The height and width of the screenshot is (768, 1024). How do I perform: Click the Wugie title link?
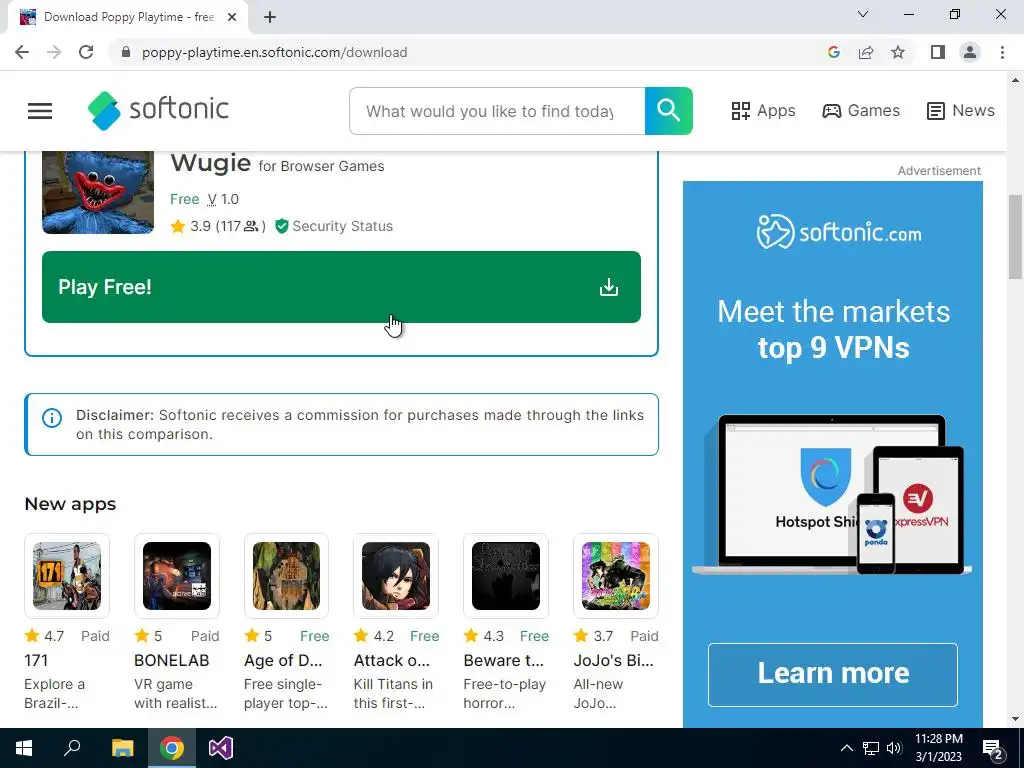click(x=210, y=163)
